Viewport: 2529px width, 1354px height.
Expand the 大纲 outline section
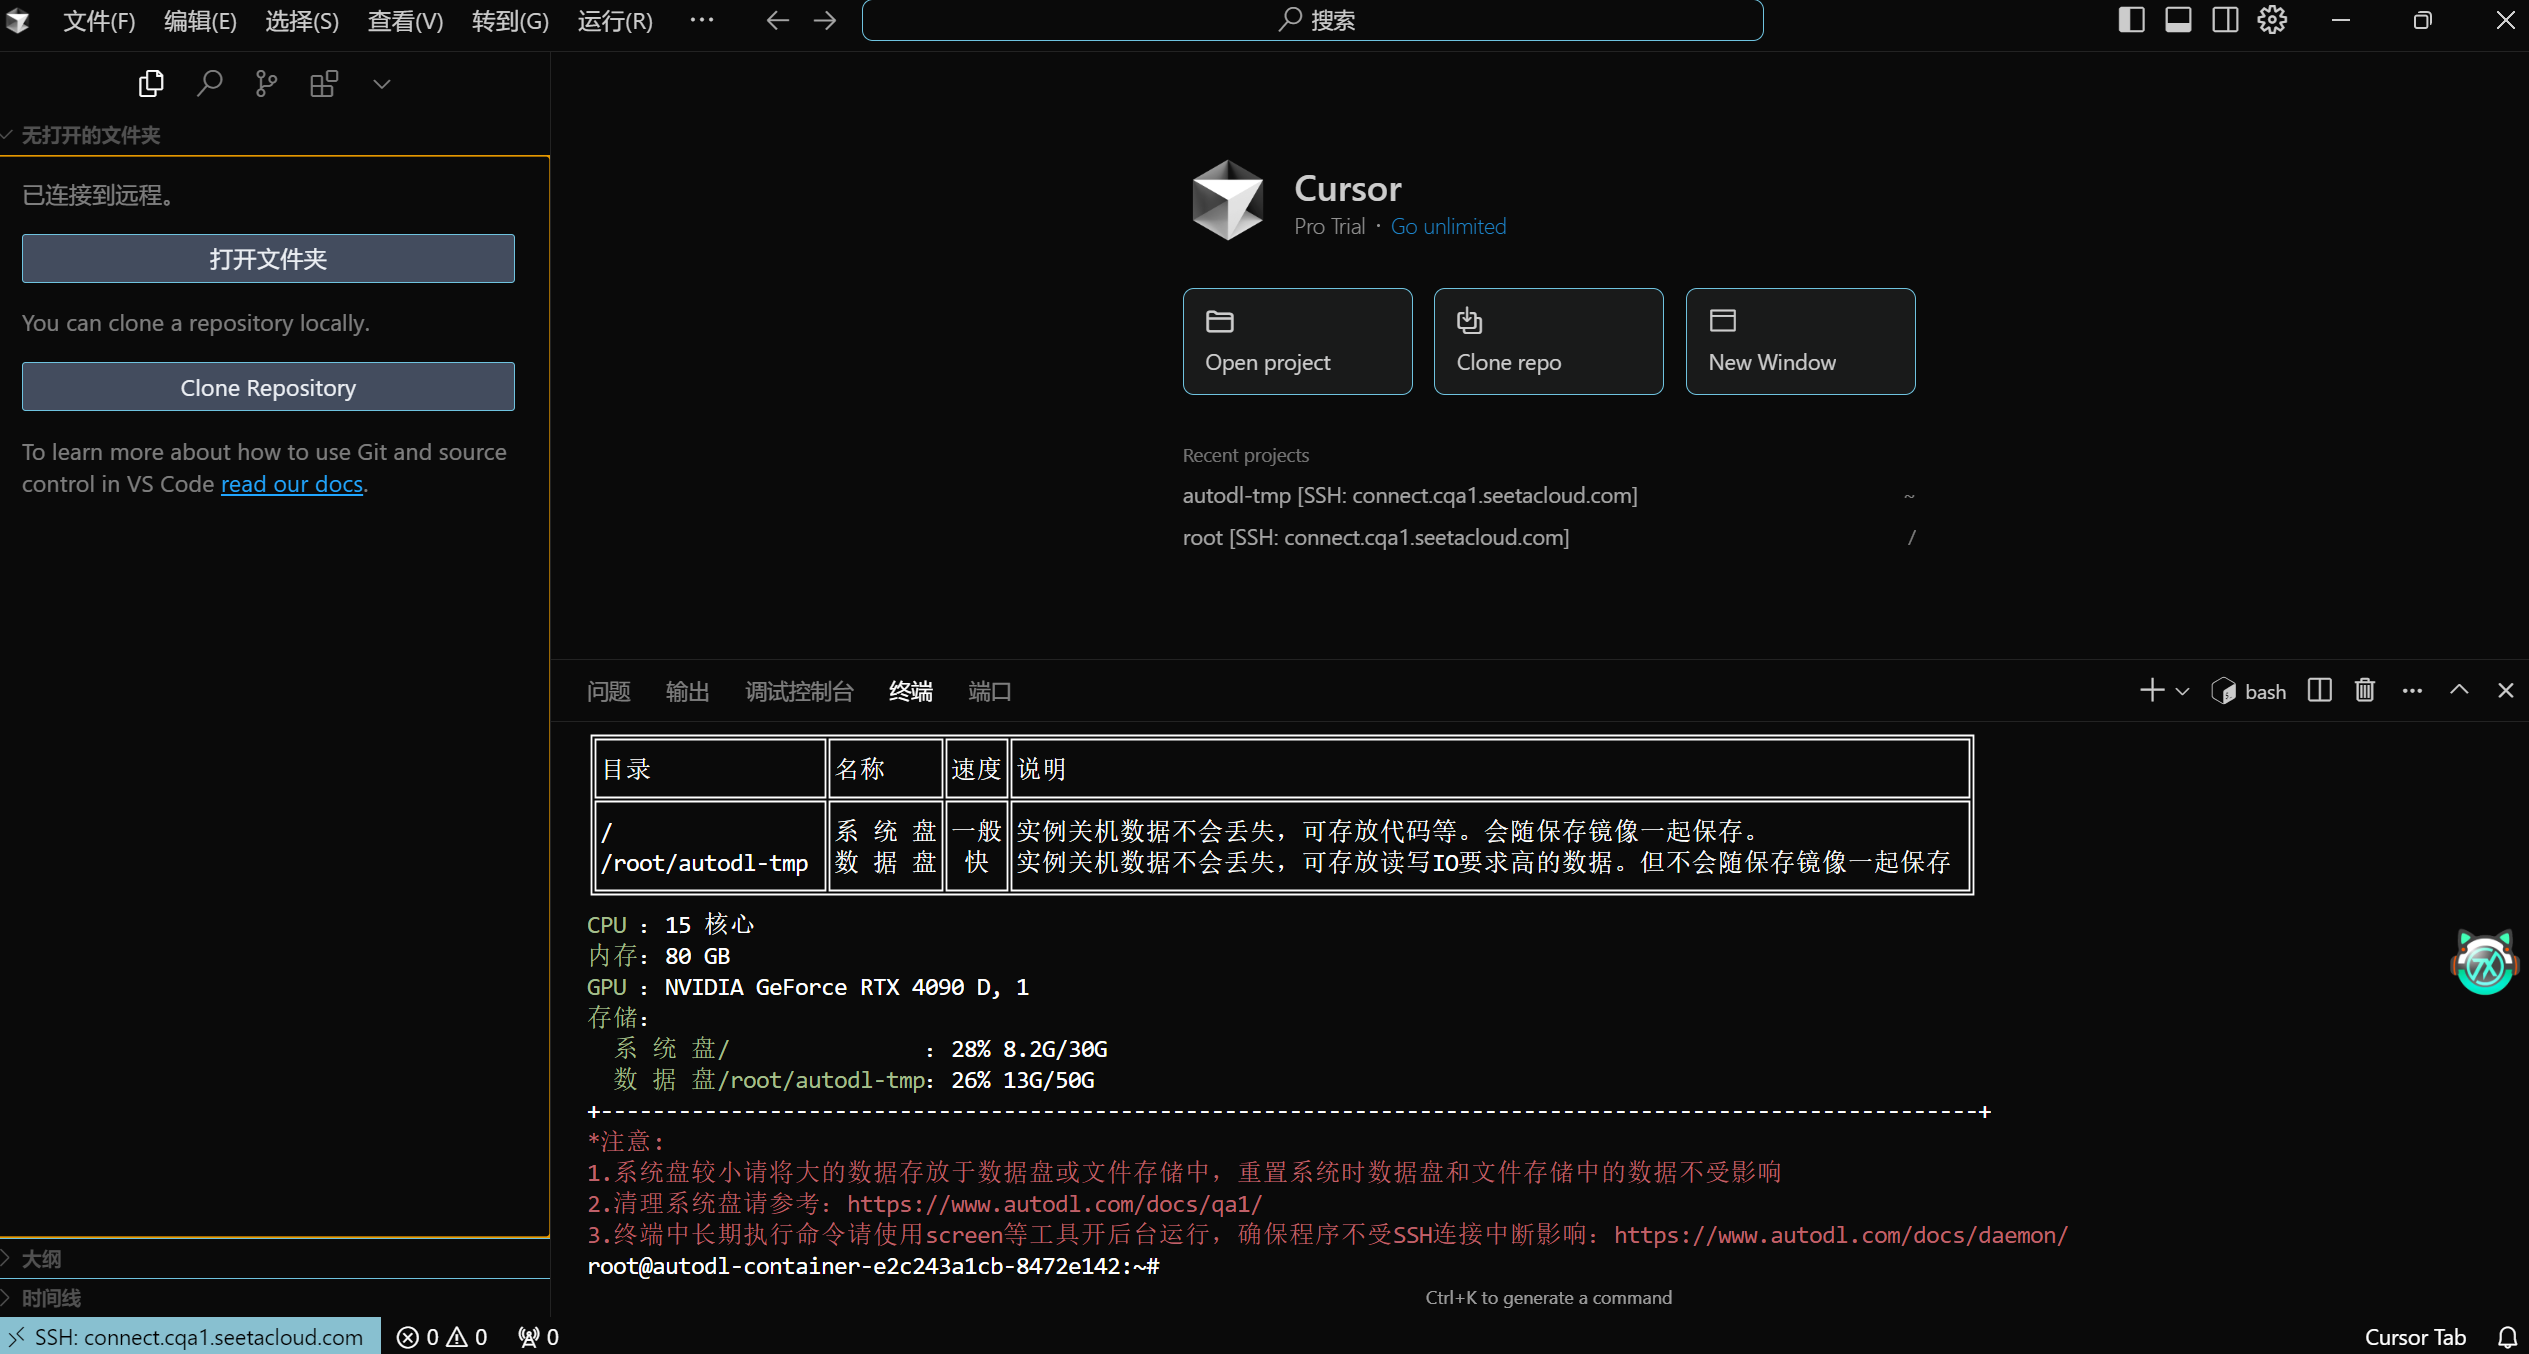coord(41,1259)
